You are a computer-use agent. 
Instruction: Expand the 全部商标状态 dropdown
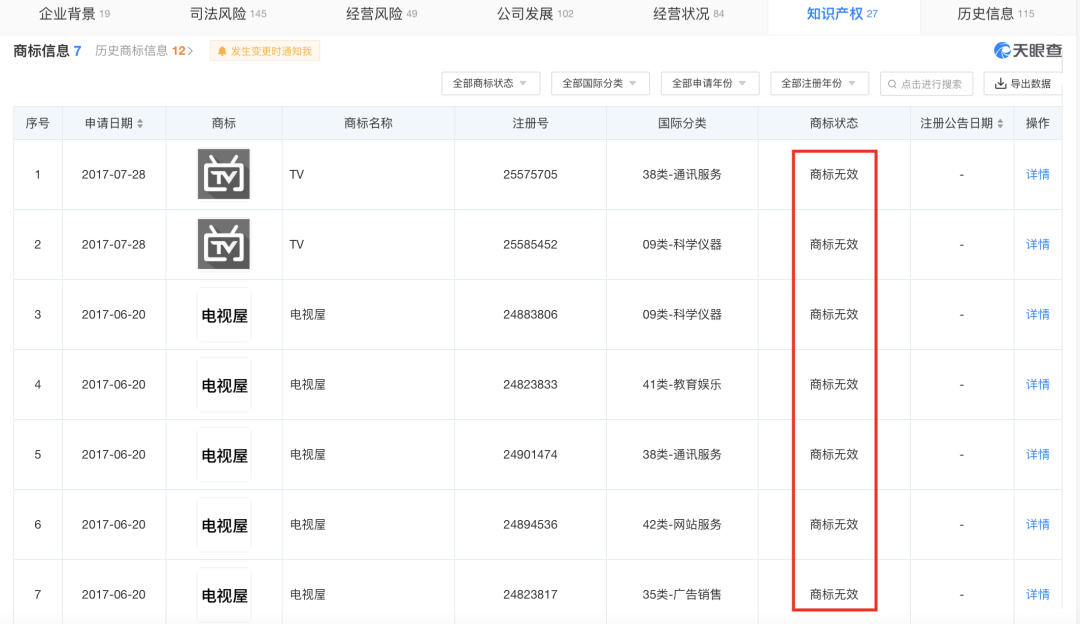(x=490, y=83)
